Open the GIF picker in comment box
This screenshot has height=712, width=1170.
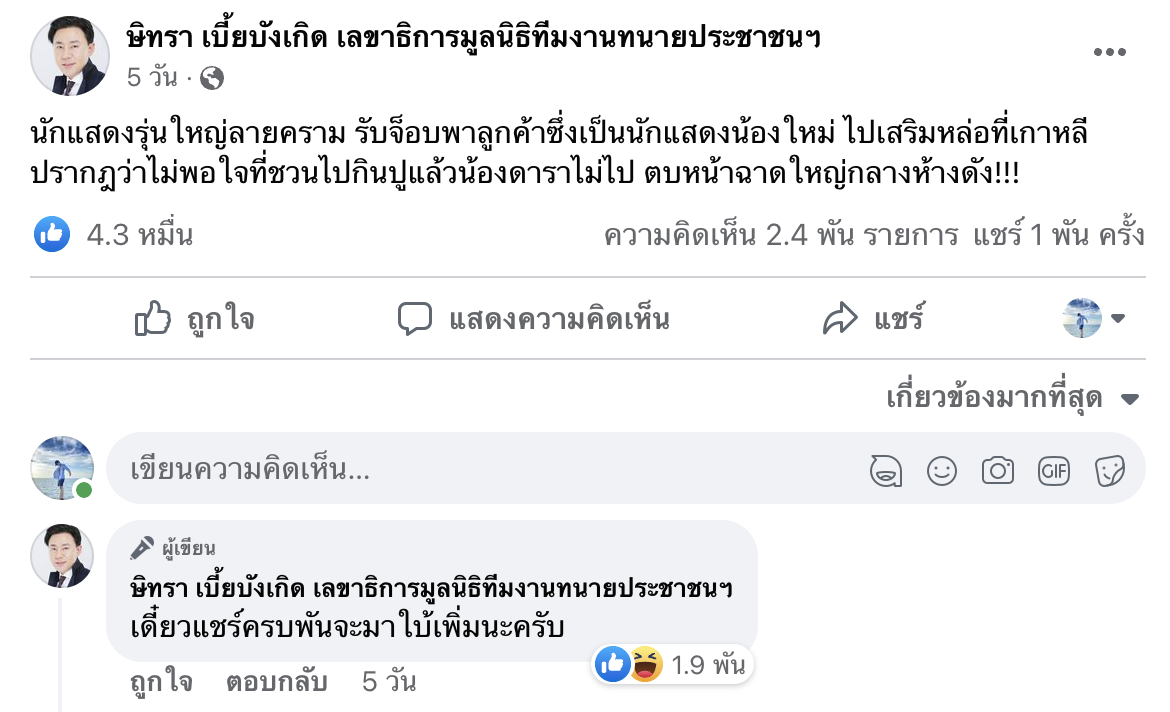click(1054, 469)
